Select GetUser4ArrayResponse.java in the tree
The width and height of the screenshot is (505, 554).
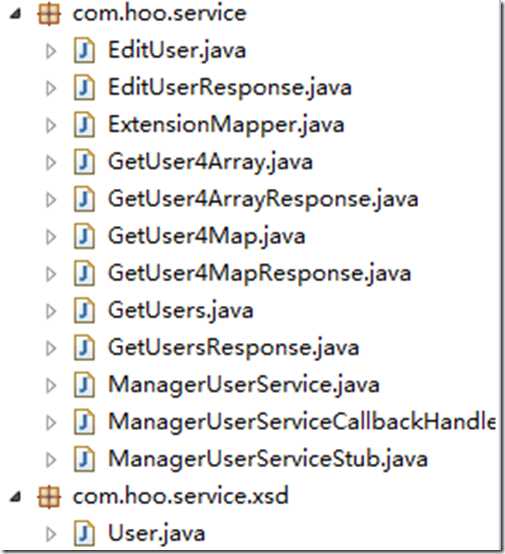(x=263, y=199)
